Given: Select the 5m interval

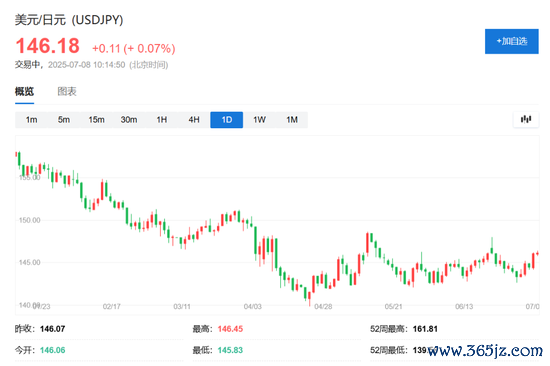Looking at the screenshot, I should pos(64,120).
